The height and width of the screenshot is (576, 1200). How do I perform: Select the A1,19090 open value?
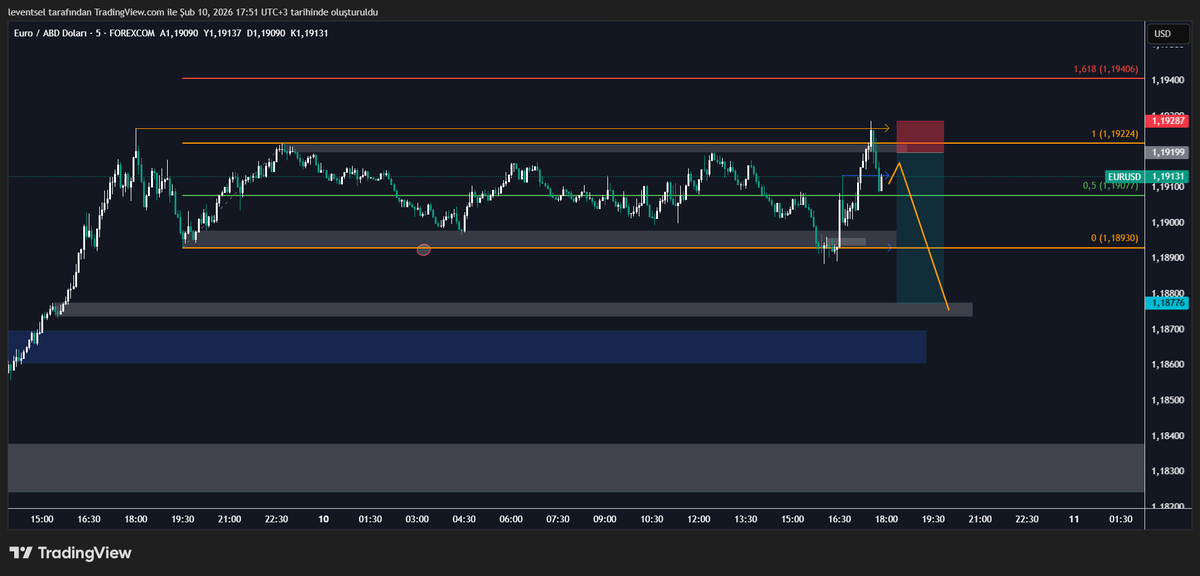(x=179, y=33)
